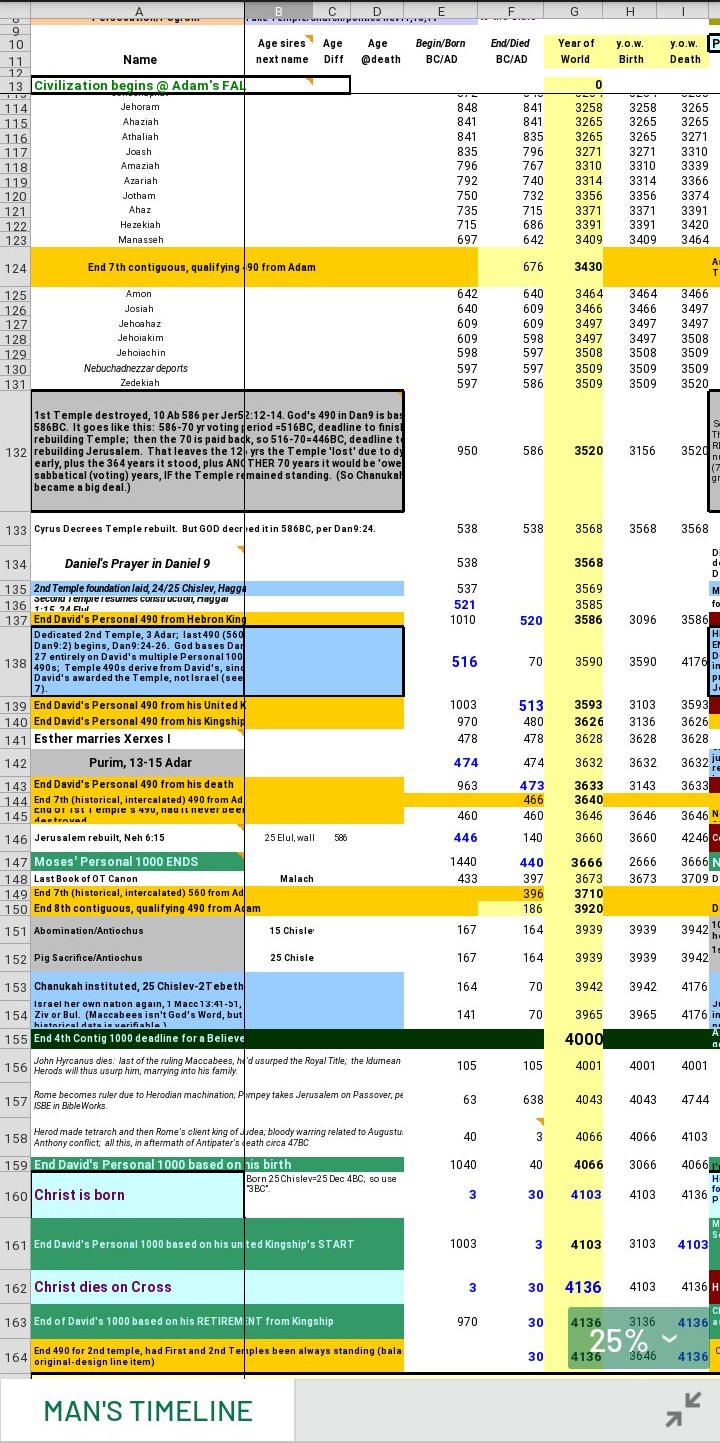This screenshot has width=720, height=1443.
Task: Select the 'Nebuchadnezzar deports' cell
Action: tap(139, 368)
